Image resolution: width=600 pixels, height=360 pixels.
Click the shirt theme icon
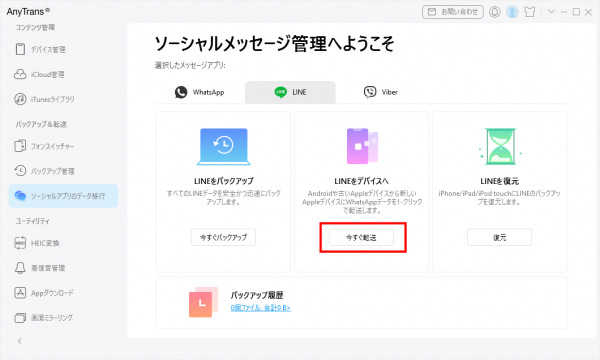point(530,12)
